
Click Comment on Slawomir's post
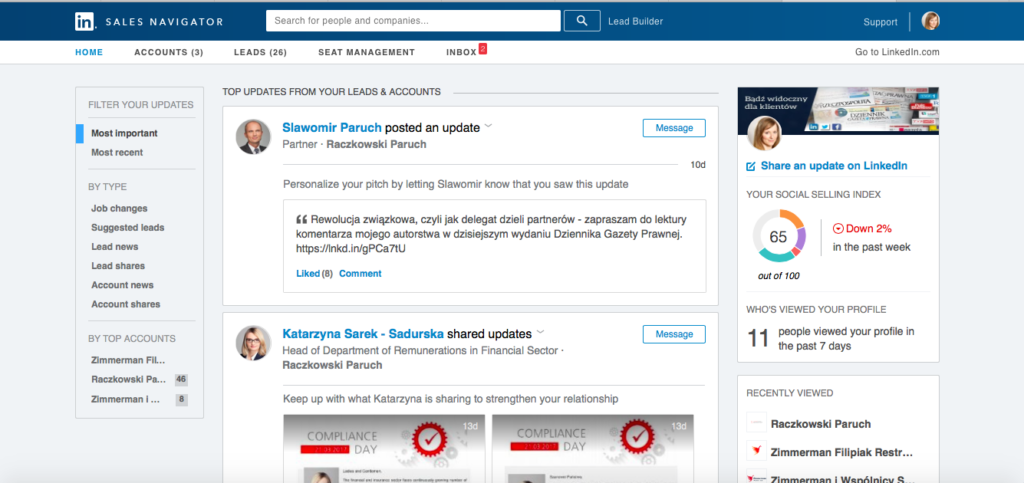point(360,273)
